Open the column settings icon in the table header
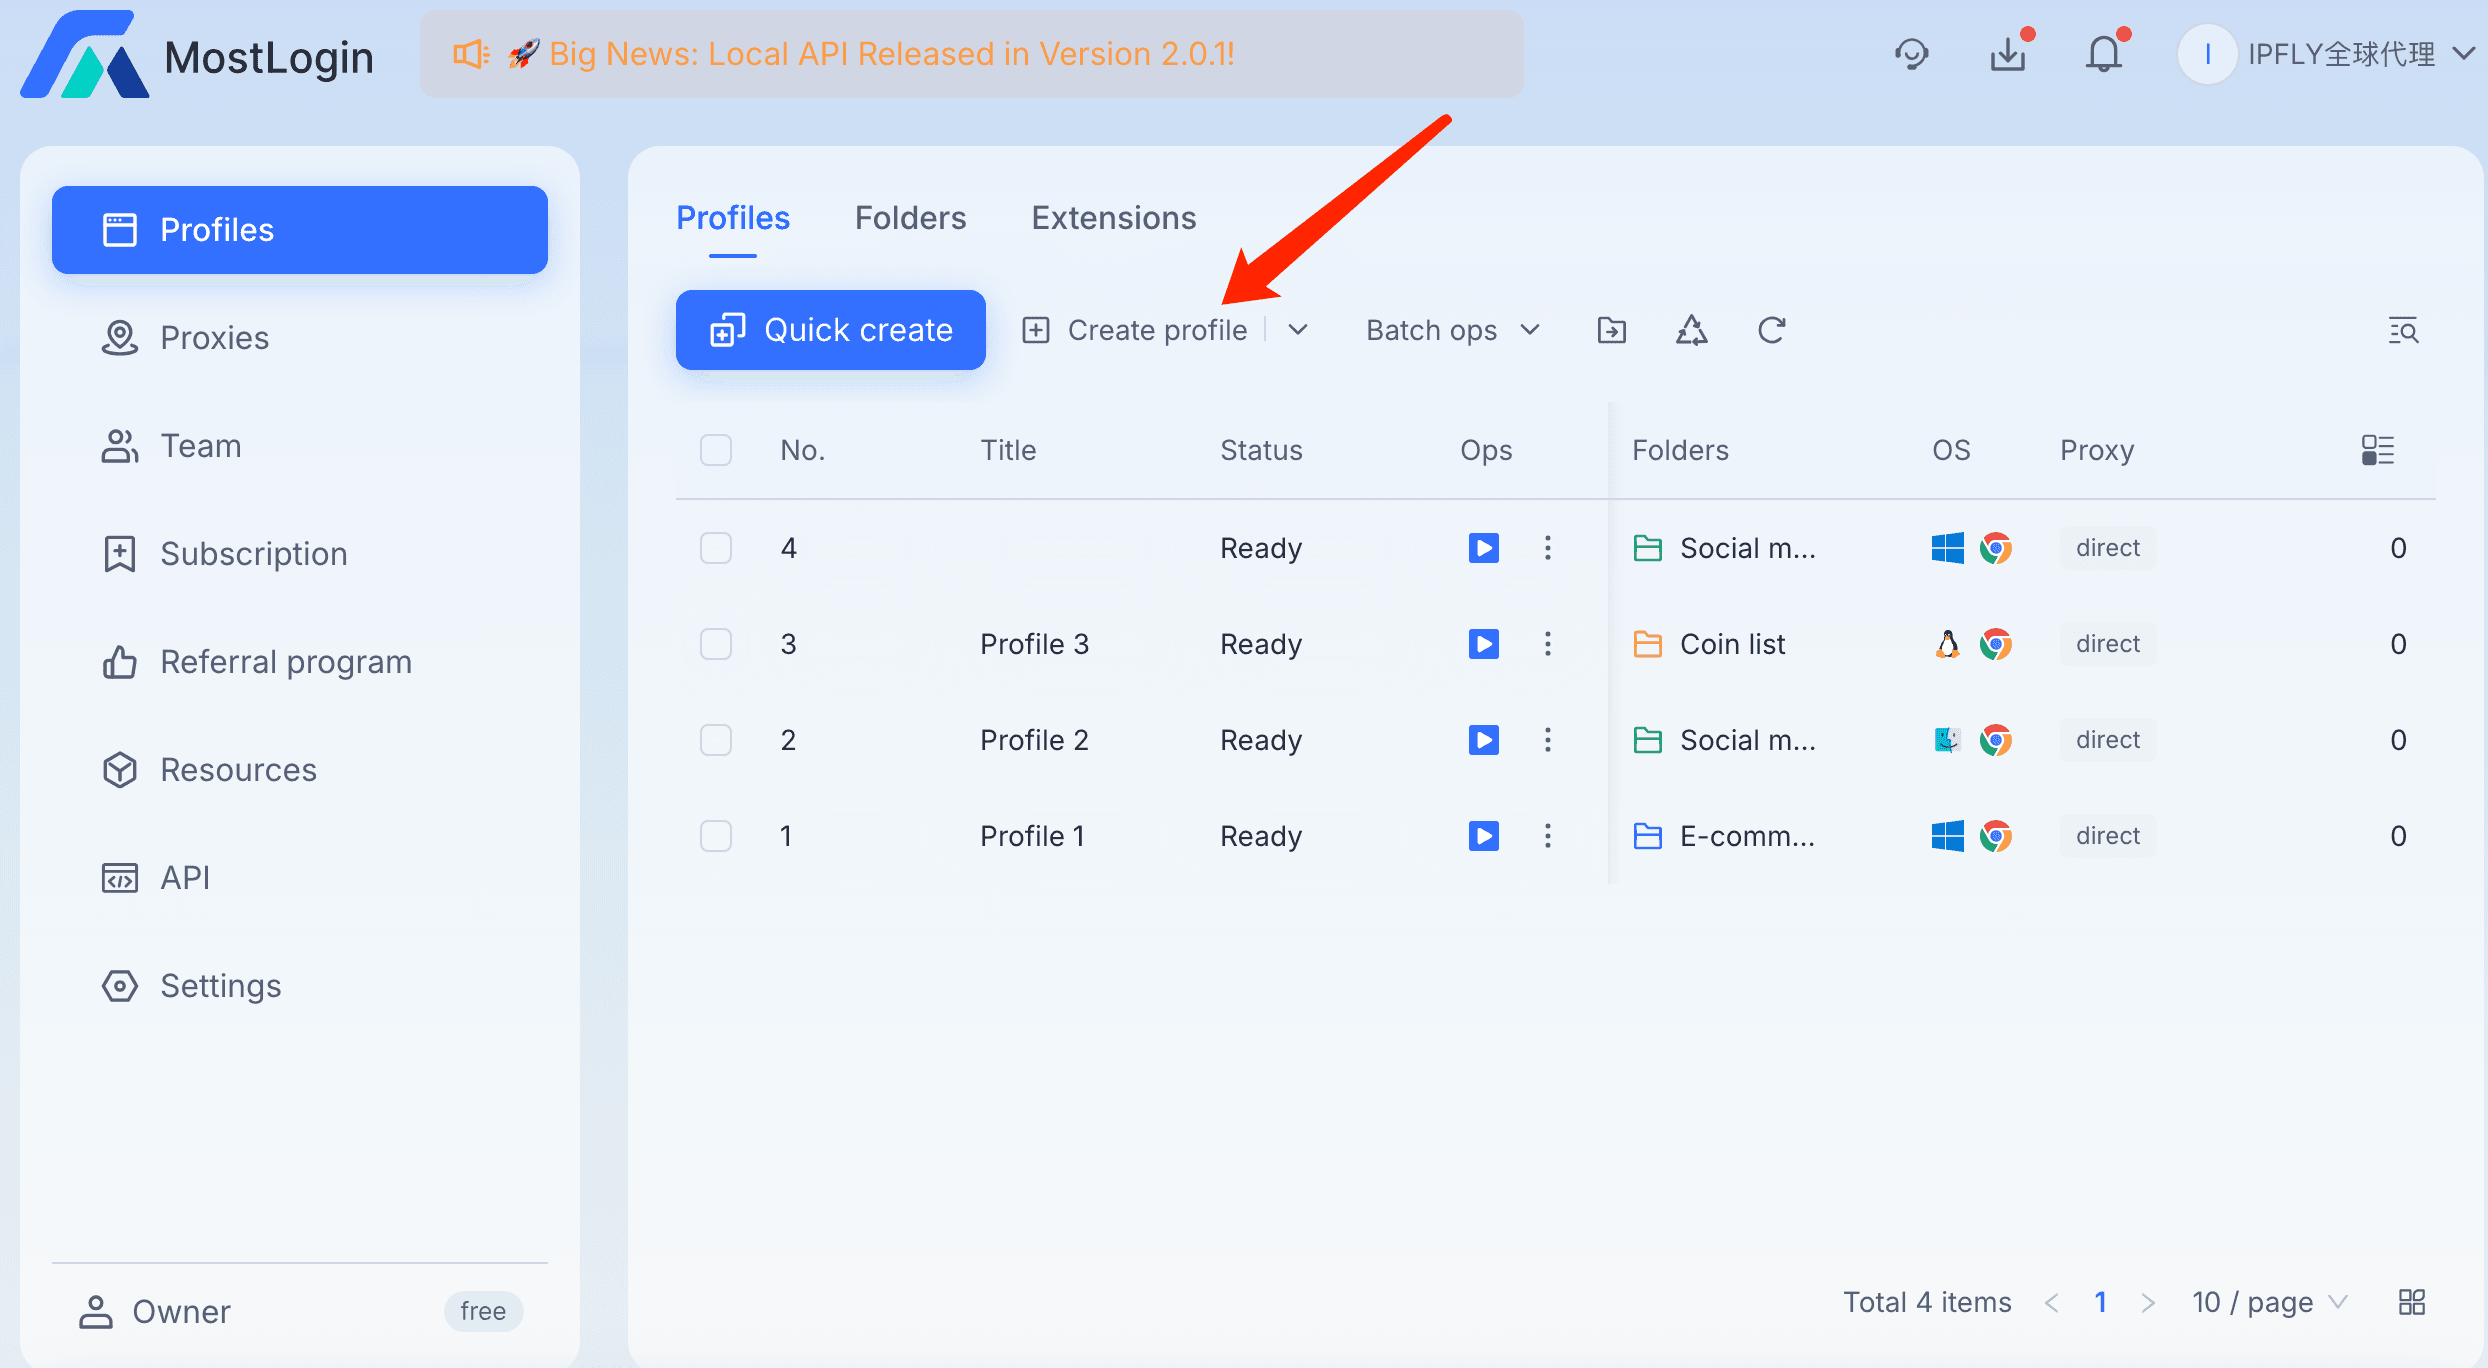The width and height of the screenshot is (2488, 1368). [2377, 450]
